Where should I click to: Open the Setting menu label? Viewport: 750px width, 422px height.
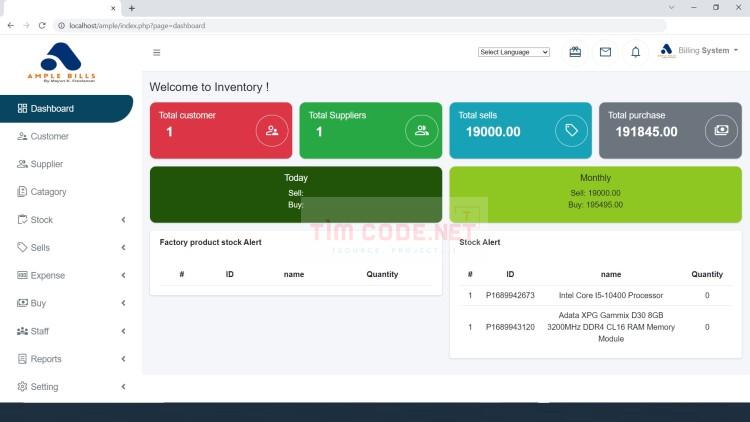pyautogui.click(x=44, y=387)
